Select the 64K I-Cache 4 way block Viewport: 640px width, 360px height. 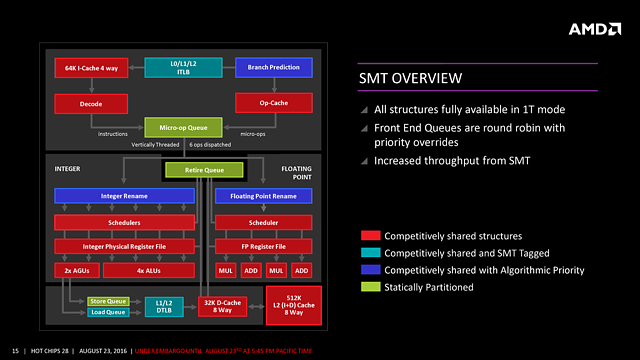(x=91, y=68)
